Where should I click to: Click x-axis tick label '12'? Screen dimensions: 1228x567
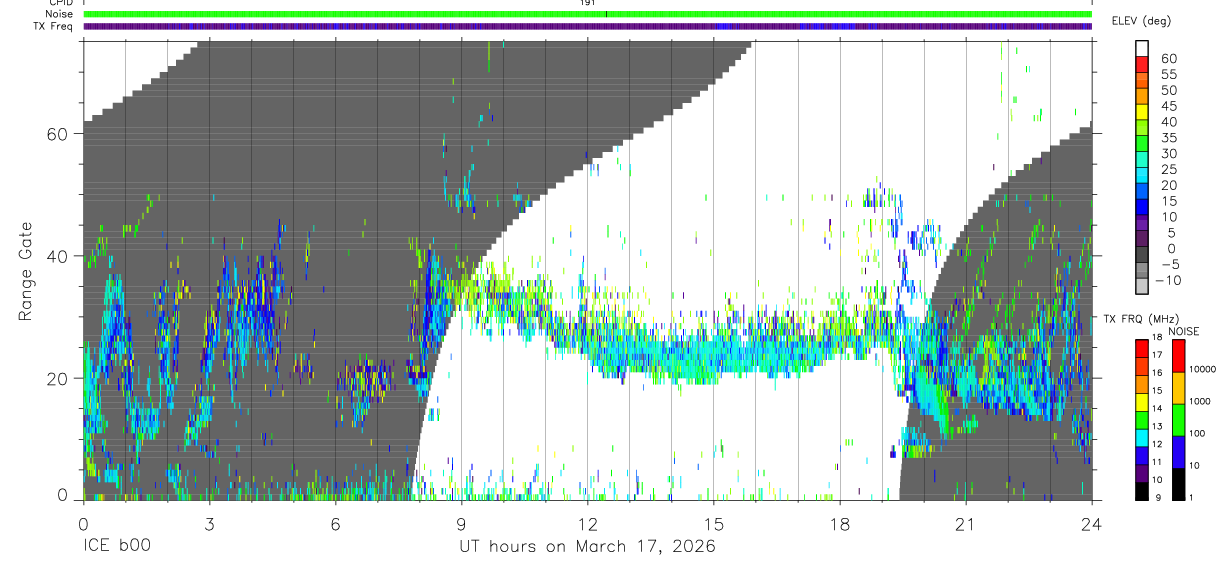pyautogui.click(x=588, y=524)
